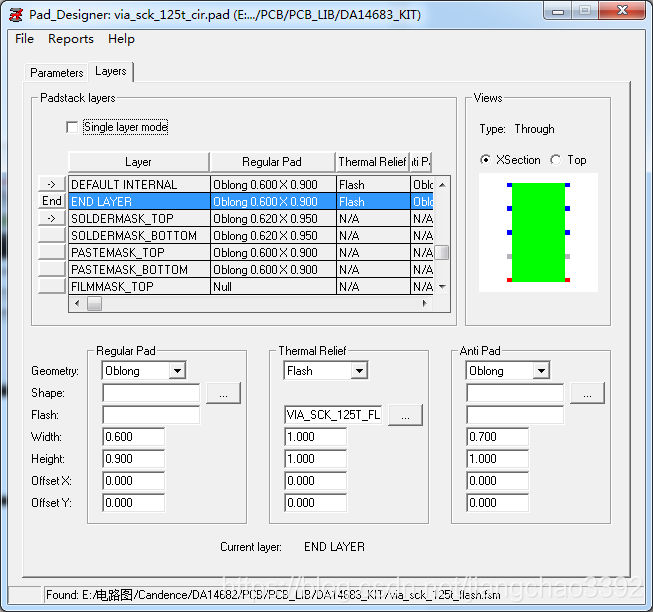Viewport: 653px width, 612px height.
Task: Select the Top view radio button
Action: [556, 160]
